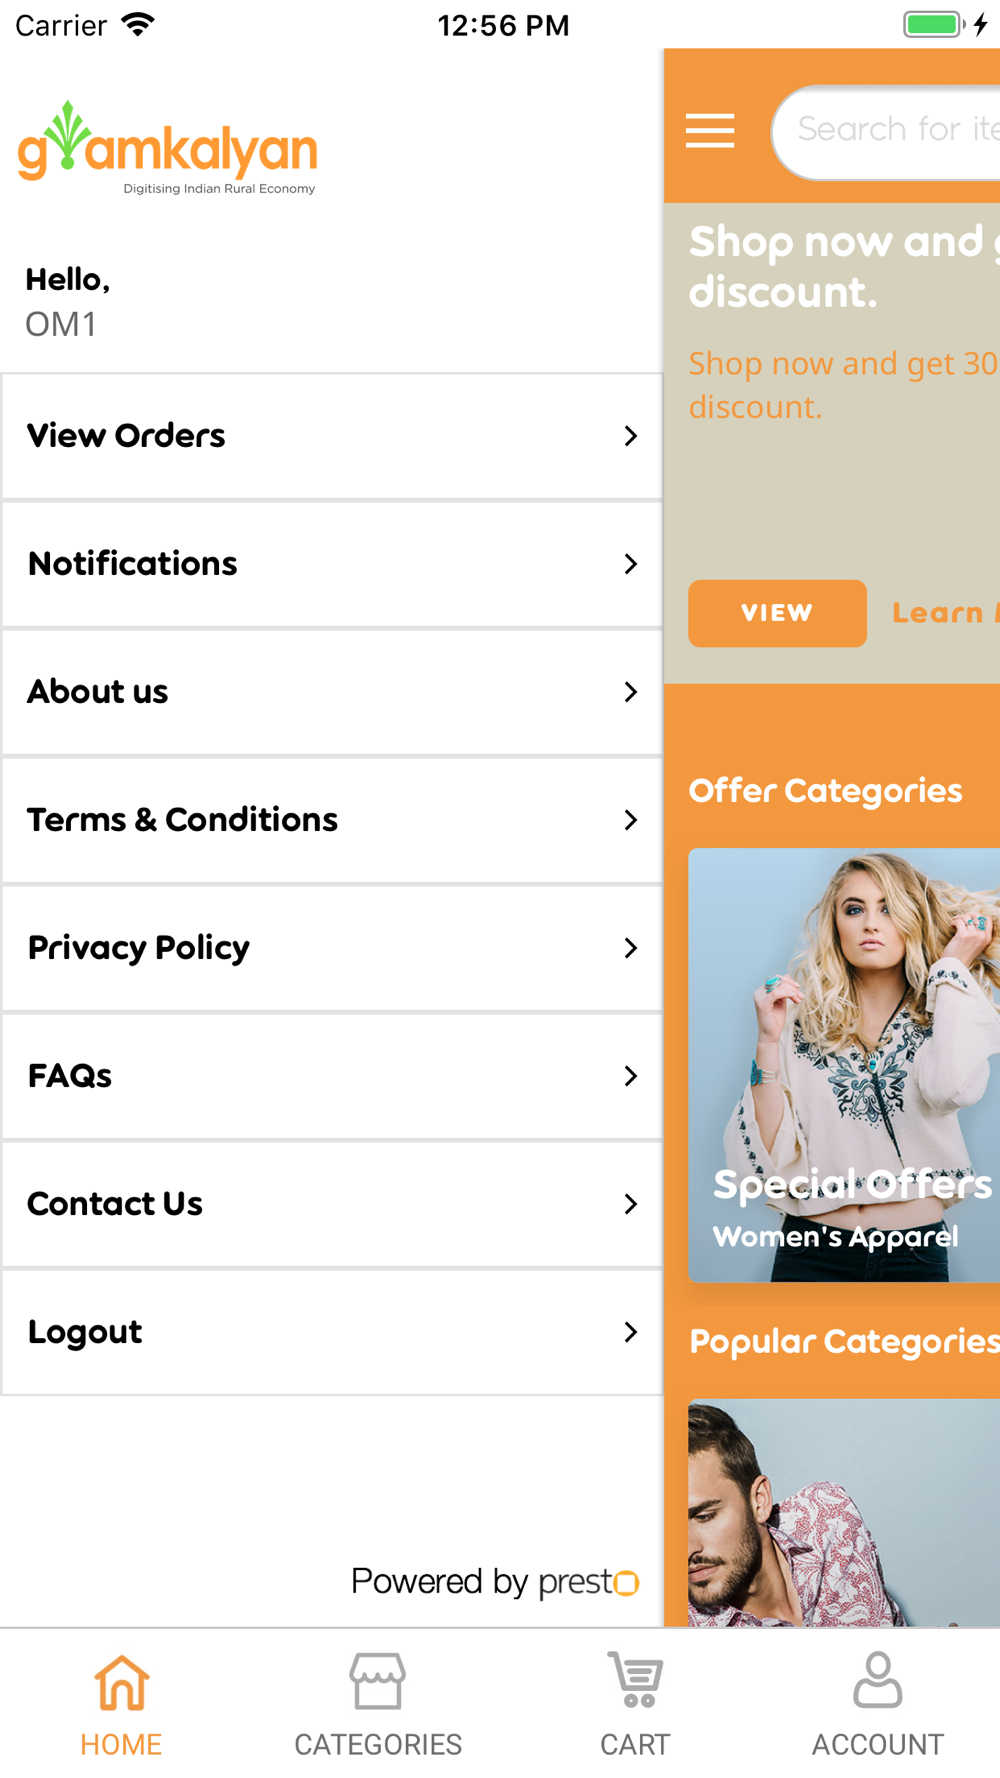Open the men's Popular Categories image
Image resolution: width=1000 pixels, height=1778 pixels.
[844, 1512]
